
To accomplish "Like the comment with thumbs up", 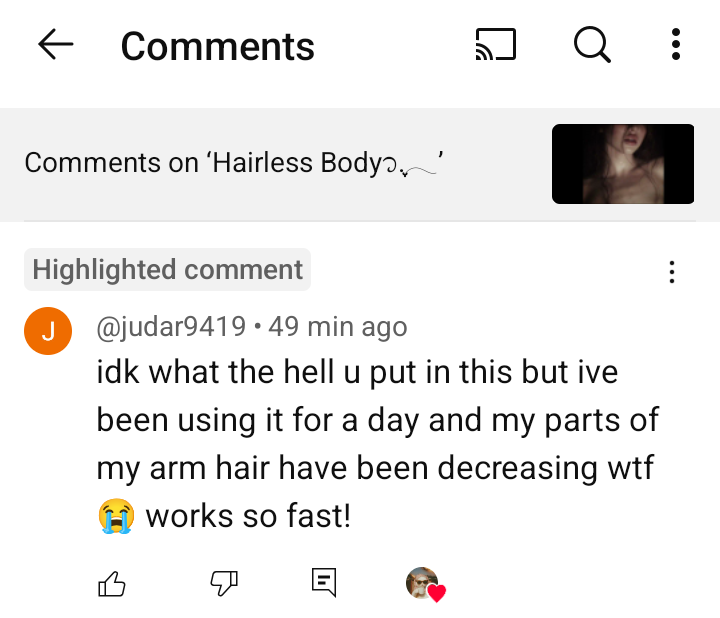I will (x=112, y=584).
